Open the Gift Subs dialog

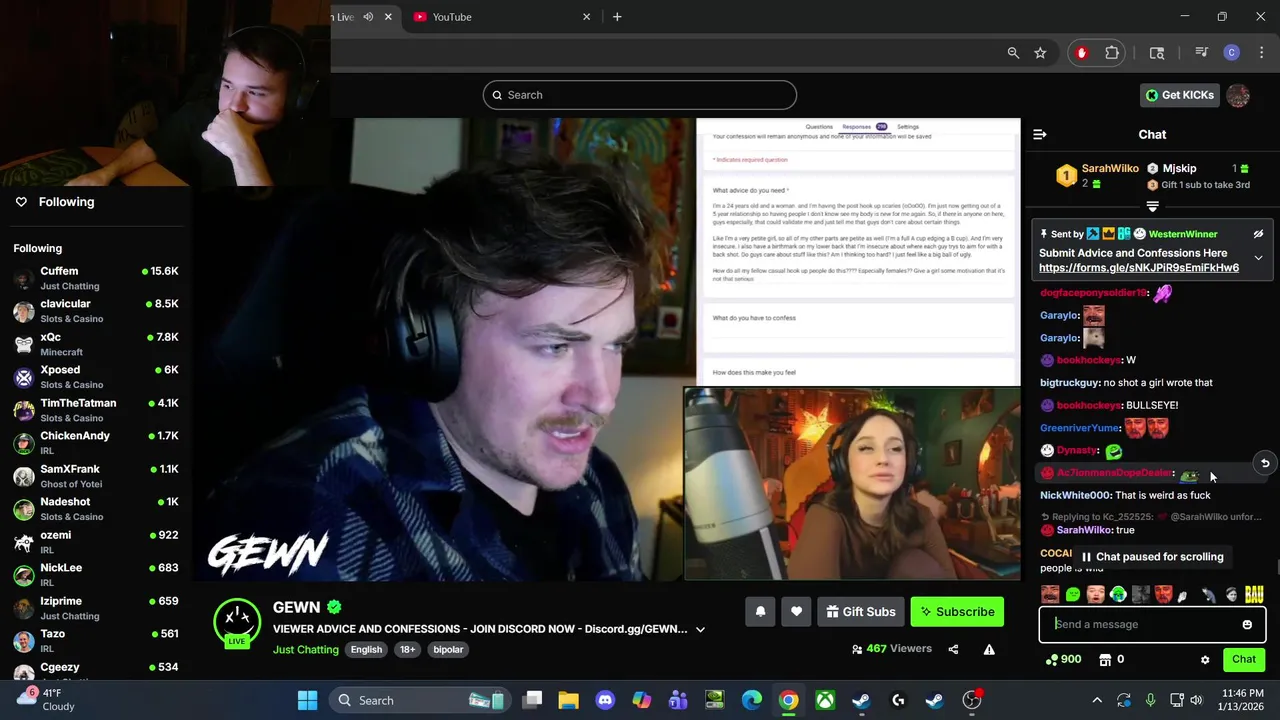[x=860, y=612]
